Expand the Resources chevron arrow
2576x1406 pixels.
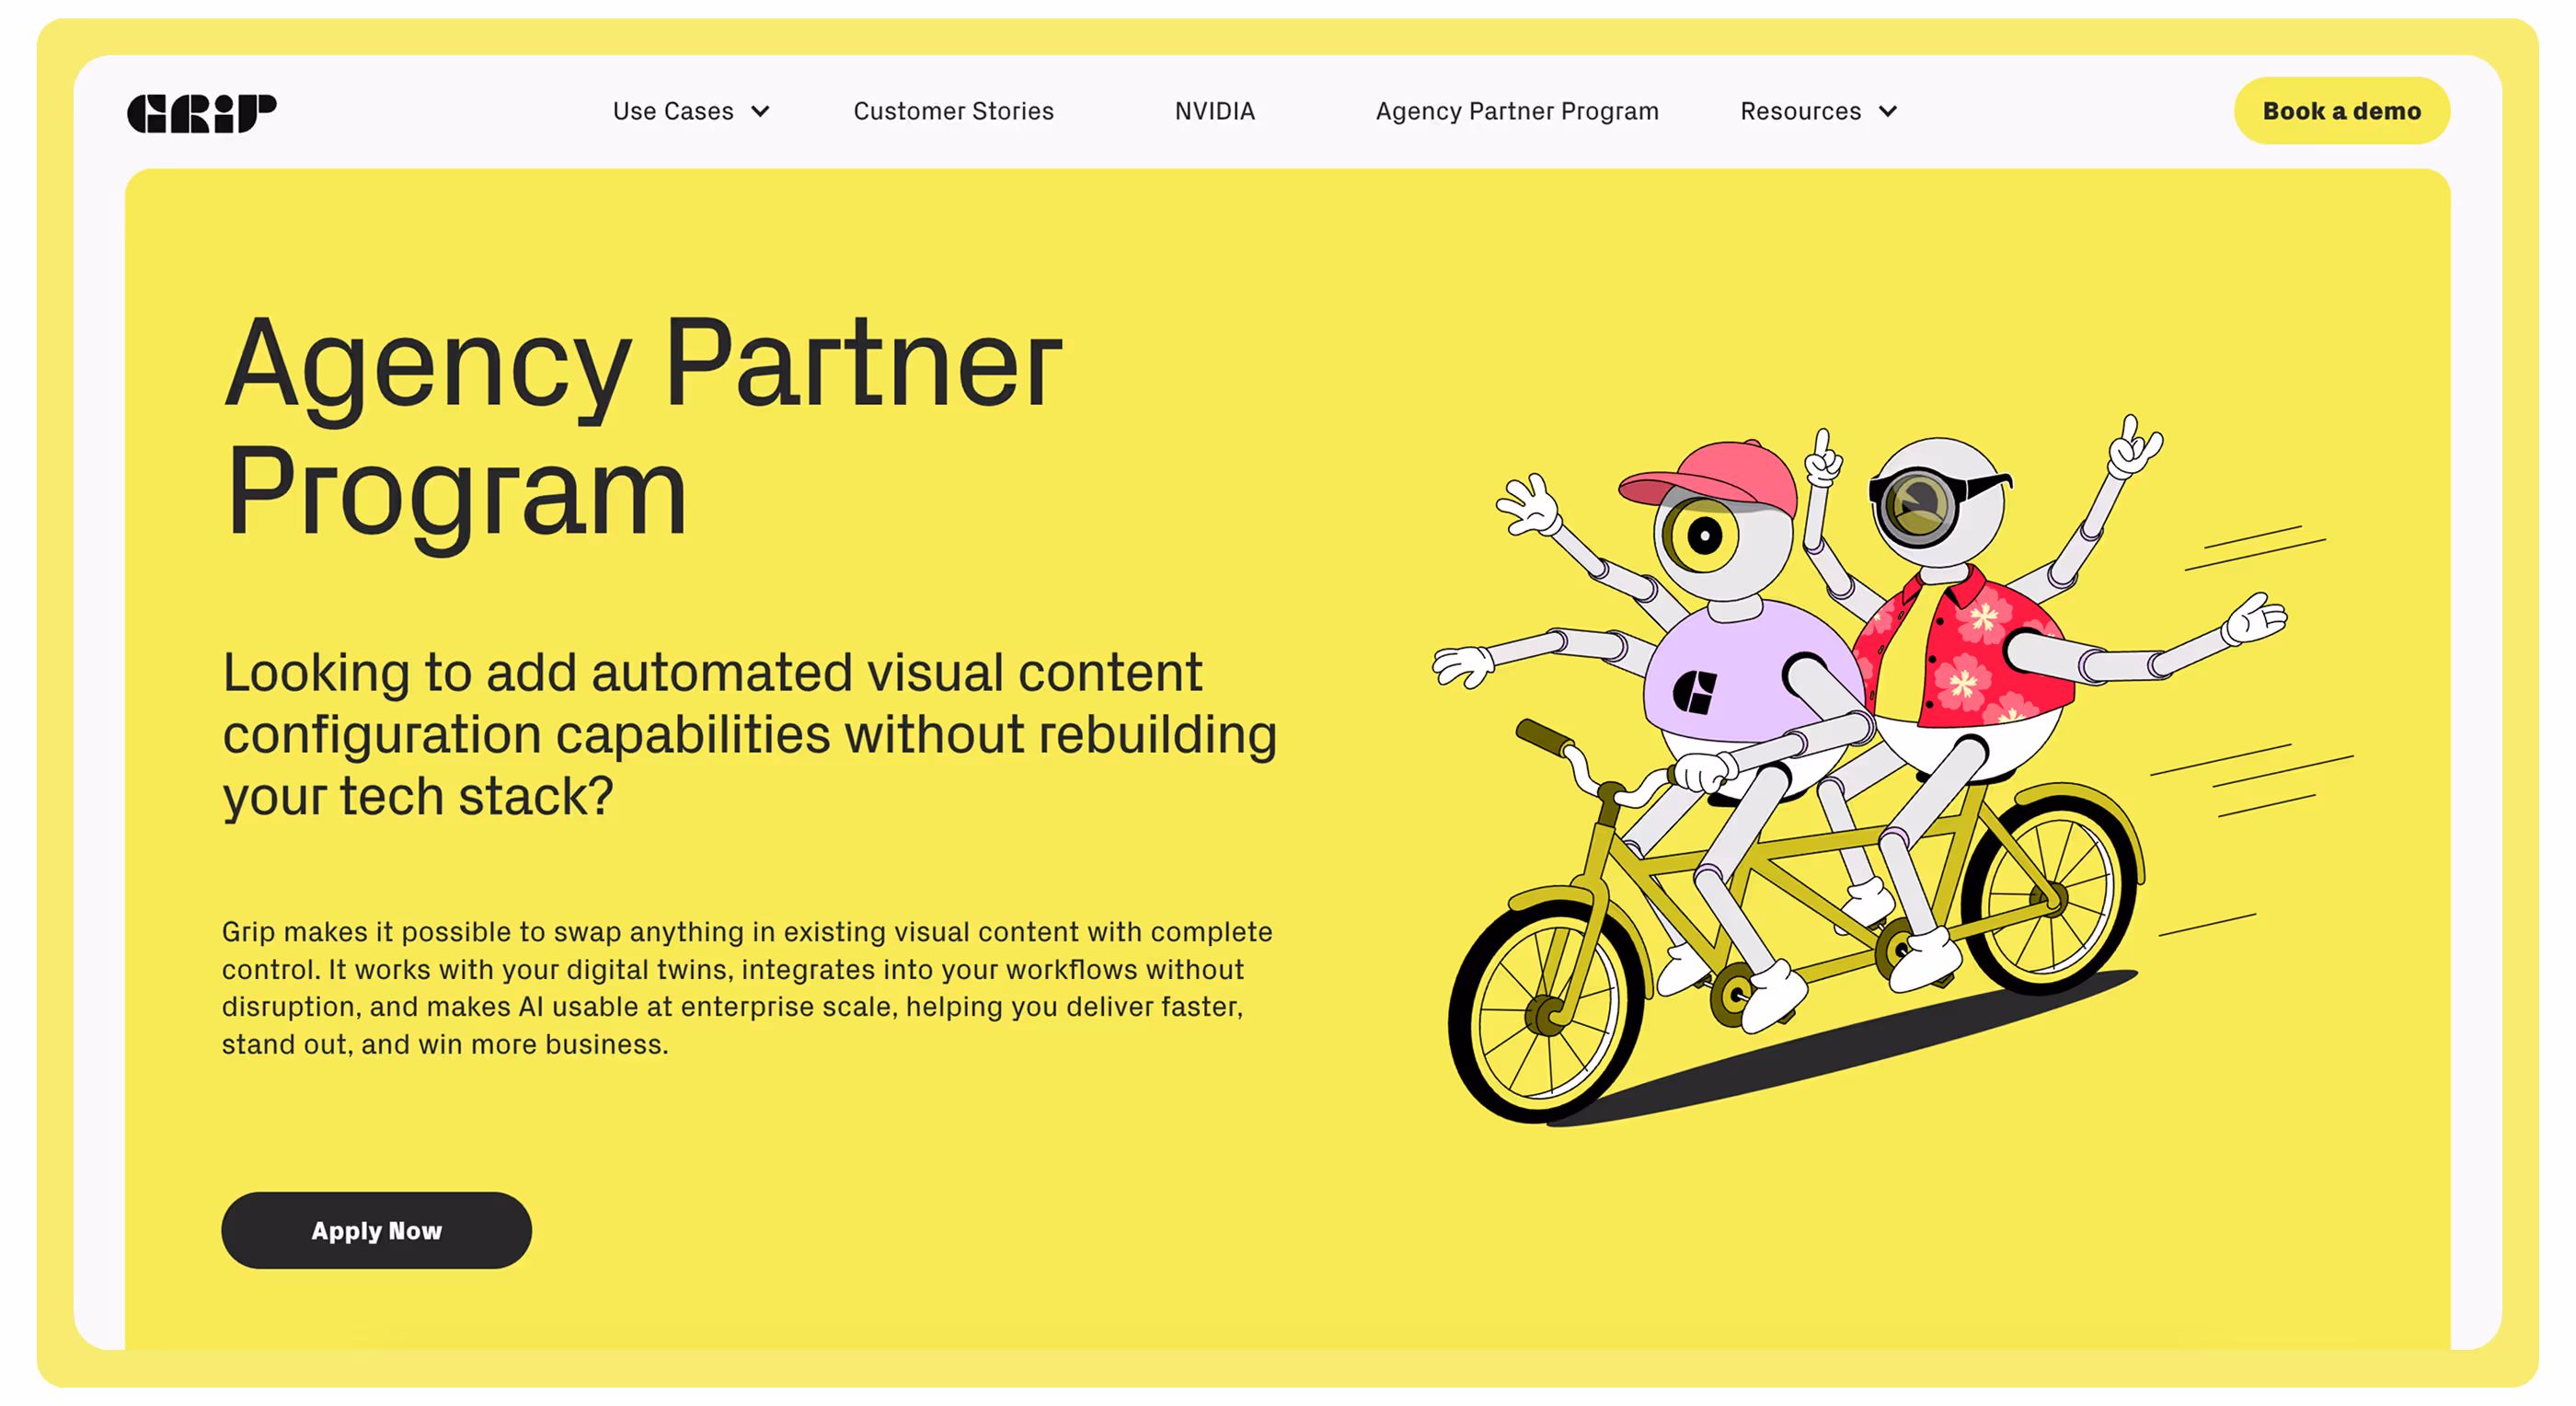(x=1887, y=112)
